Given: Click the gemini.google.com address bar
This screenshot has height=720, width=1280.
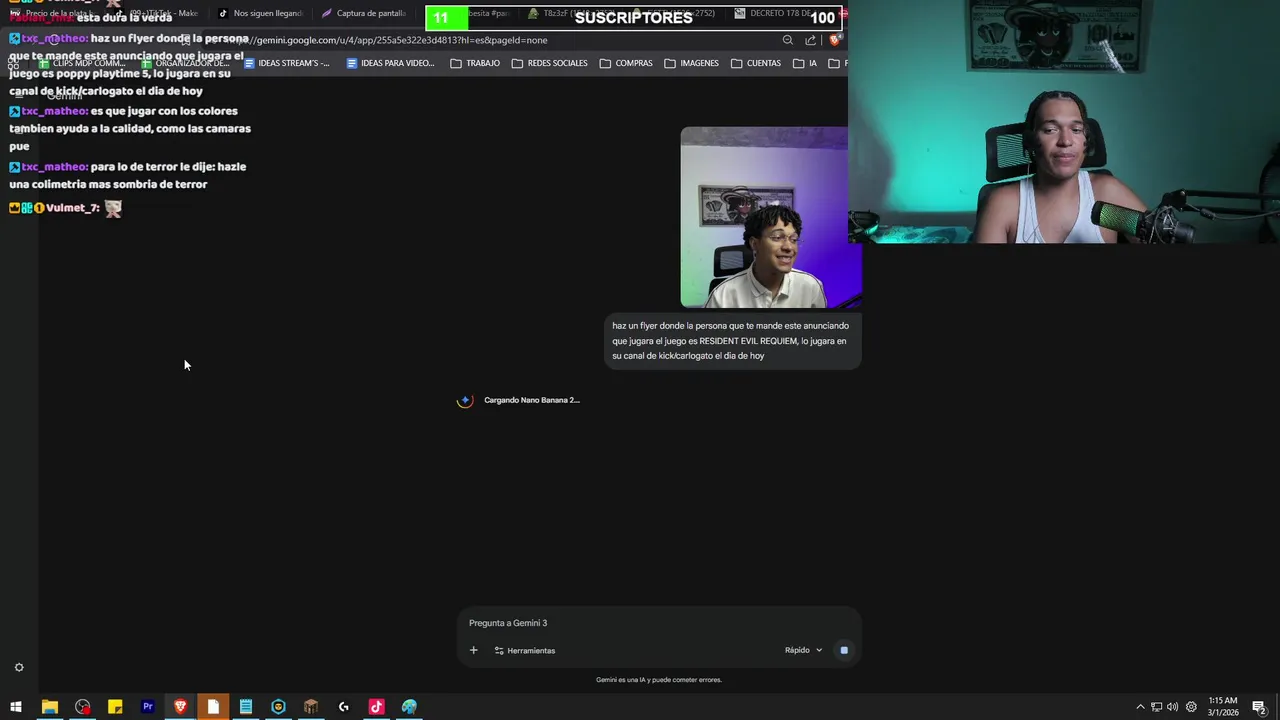Looking at the screenshot, I should coord(500,40).
